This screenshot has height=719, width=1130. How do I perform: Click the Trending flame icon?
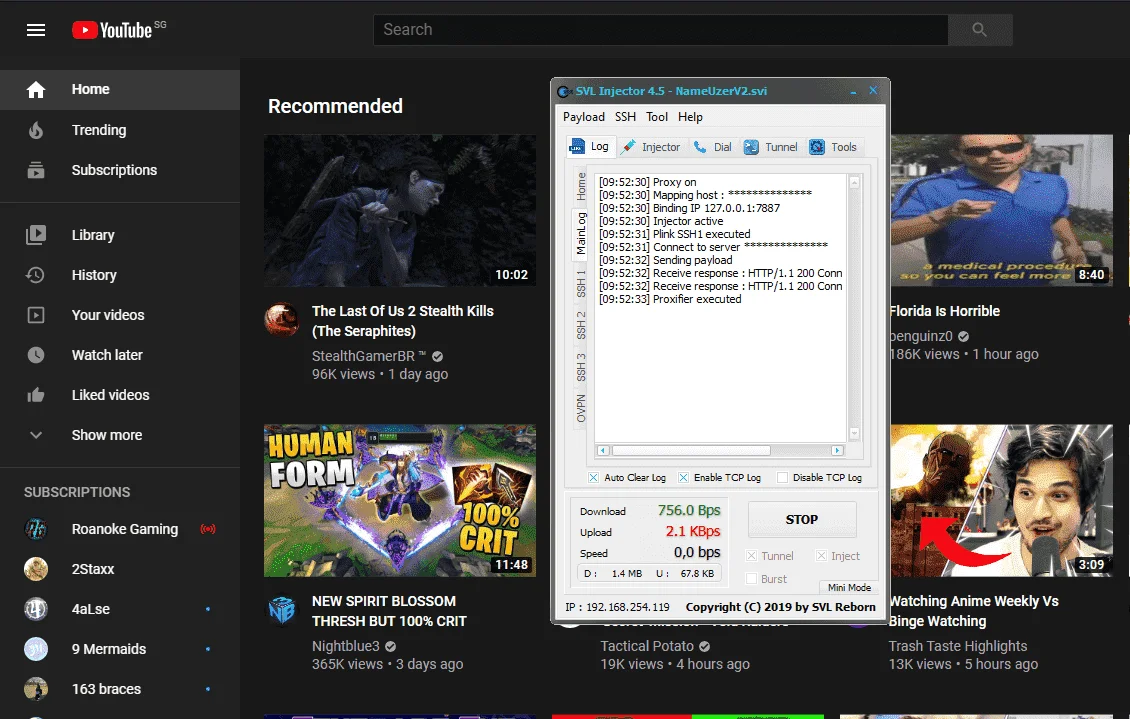pyautogui.click(x=35, y=130)
